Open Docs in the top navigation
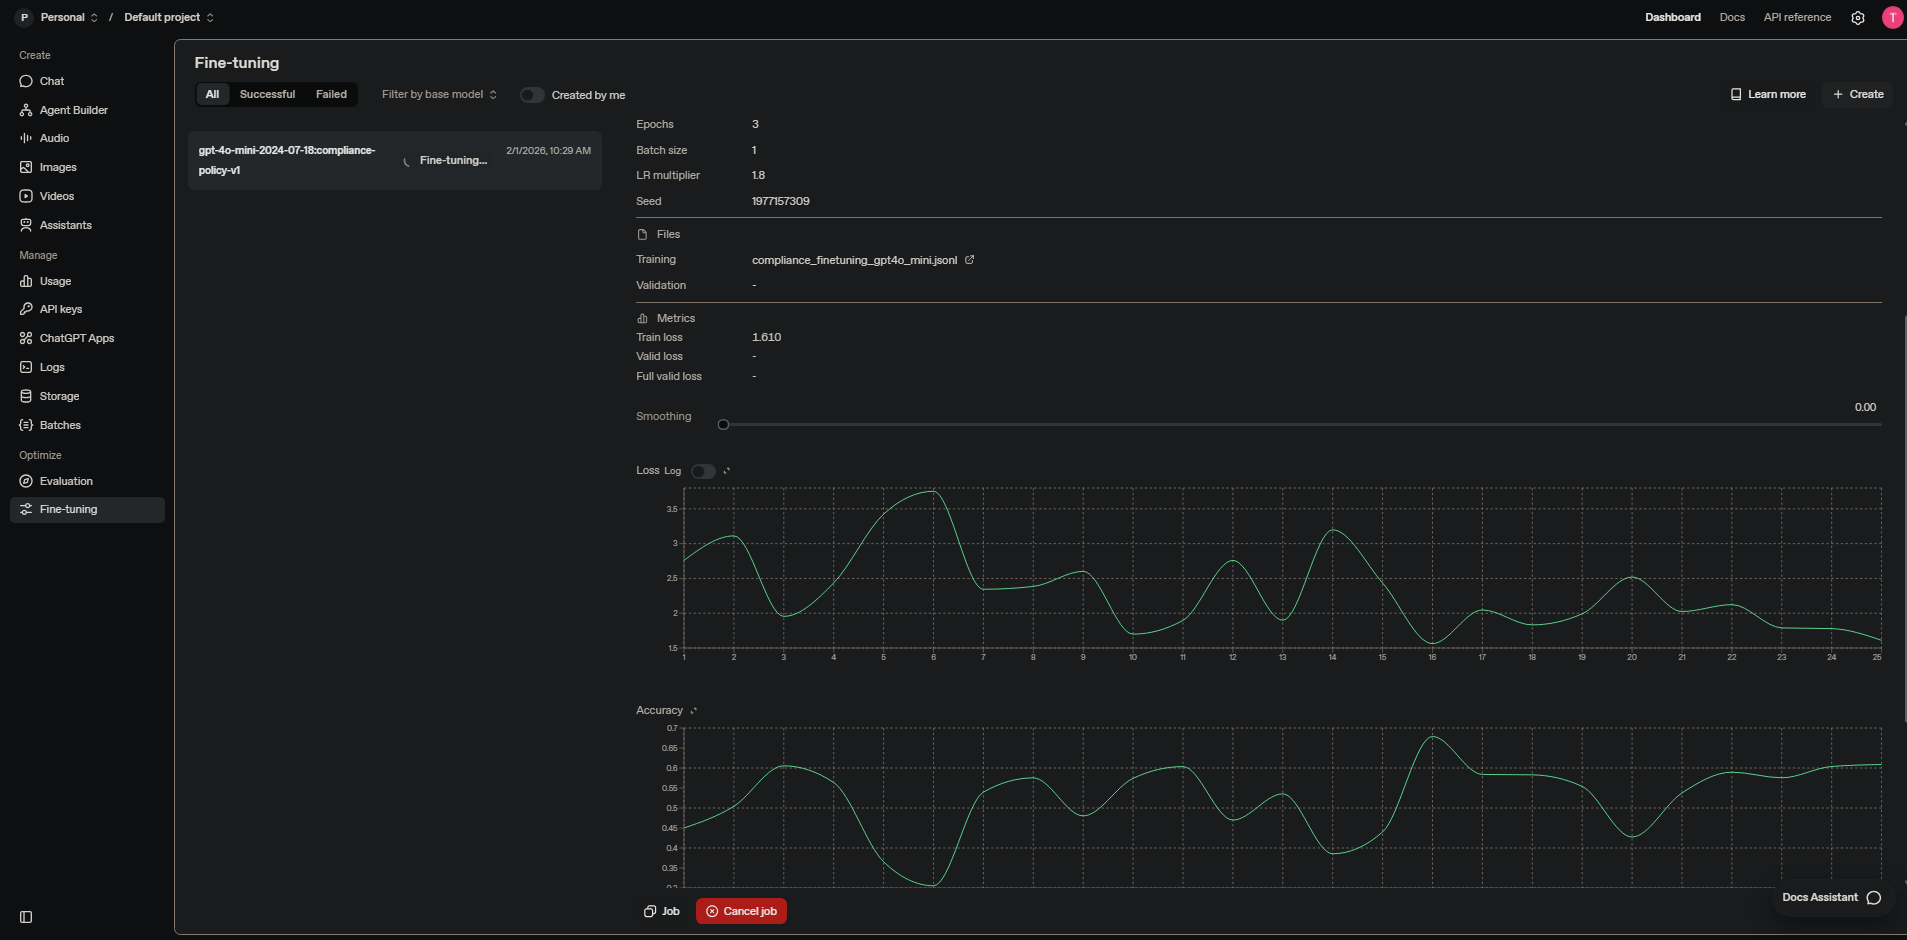Image resolution: width=1907 pixels, height=940 pixels. click(x=1732, y=18)
